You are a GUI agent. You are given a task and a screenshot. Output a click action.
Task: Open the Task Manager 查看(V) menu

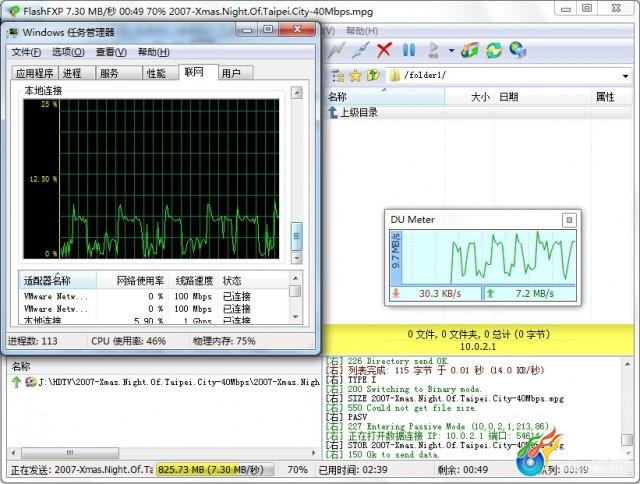[x=111, y=52]
